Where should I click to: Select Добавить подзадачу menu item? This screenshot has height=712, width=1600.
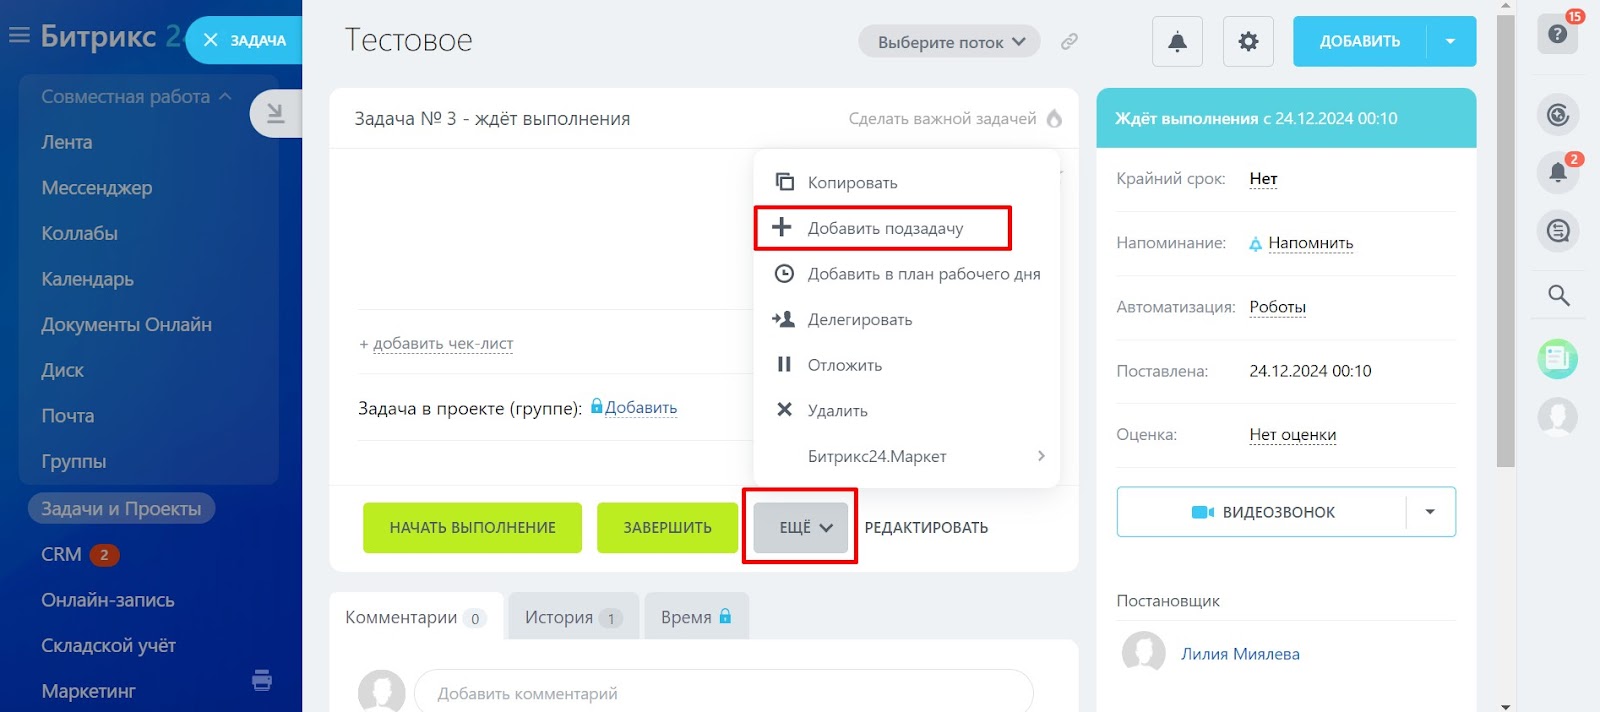coord(884,228)
